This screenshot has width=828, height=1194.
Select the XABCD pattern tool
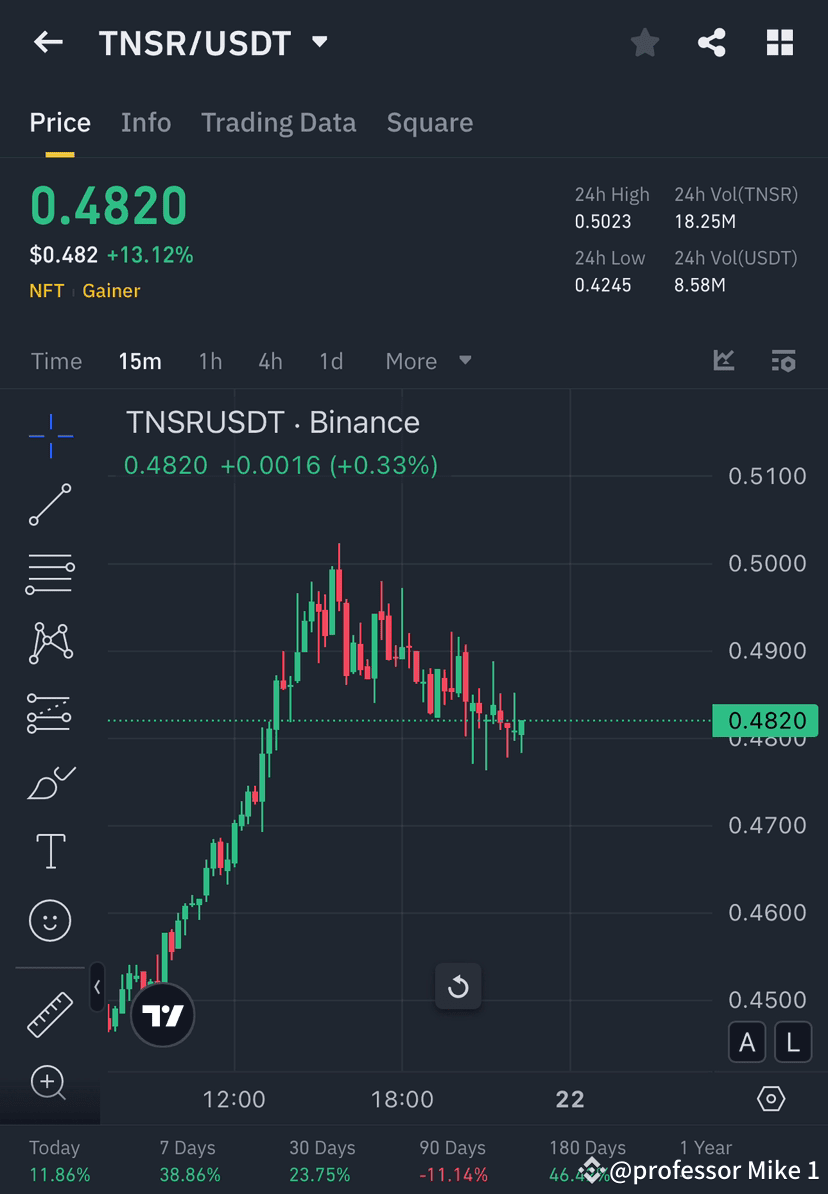(50, 643)
